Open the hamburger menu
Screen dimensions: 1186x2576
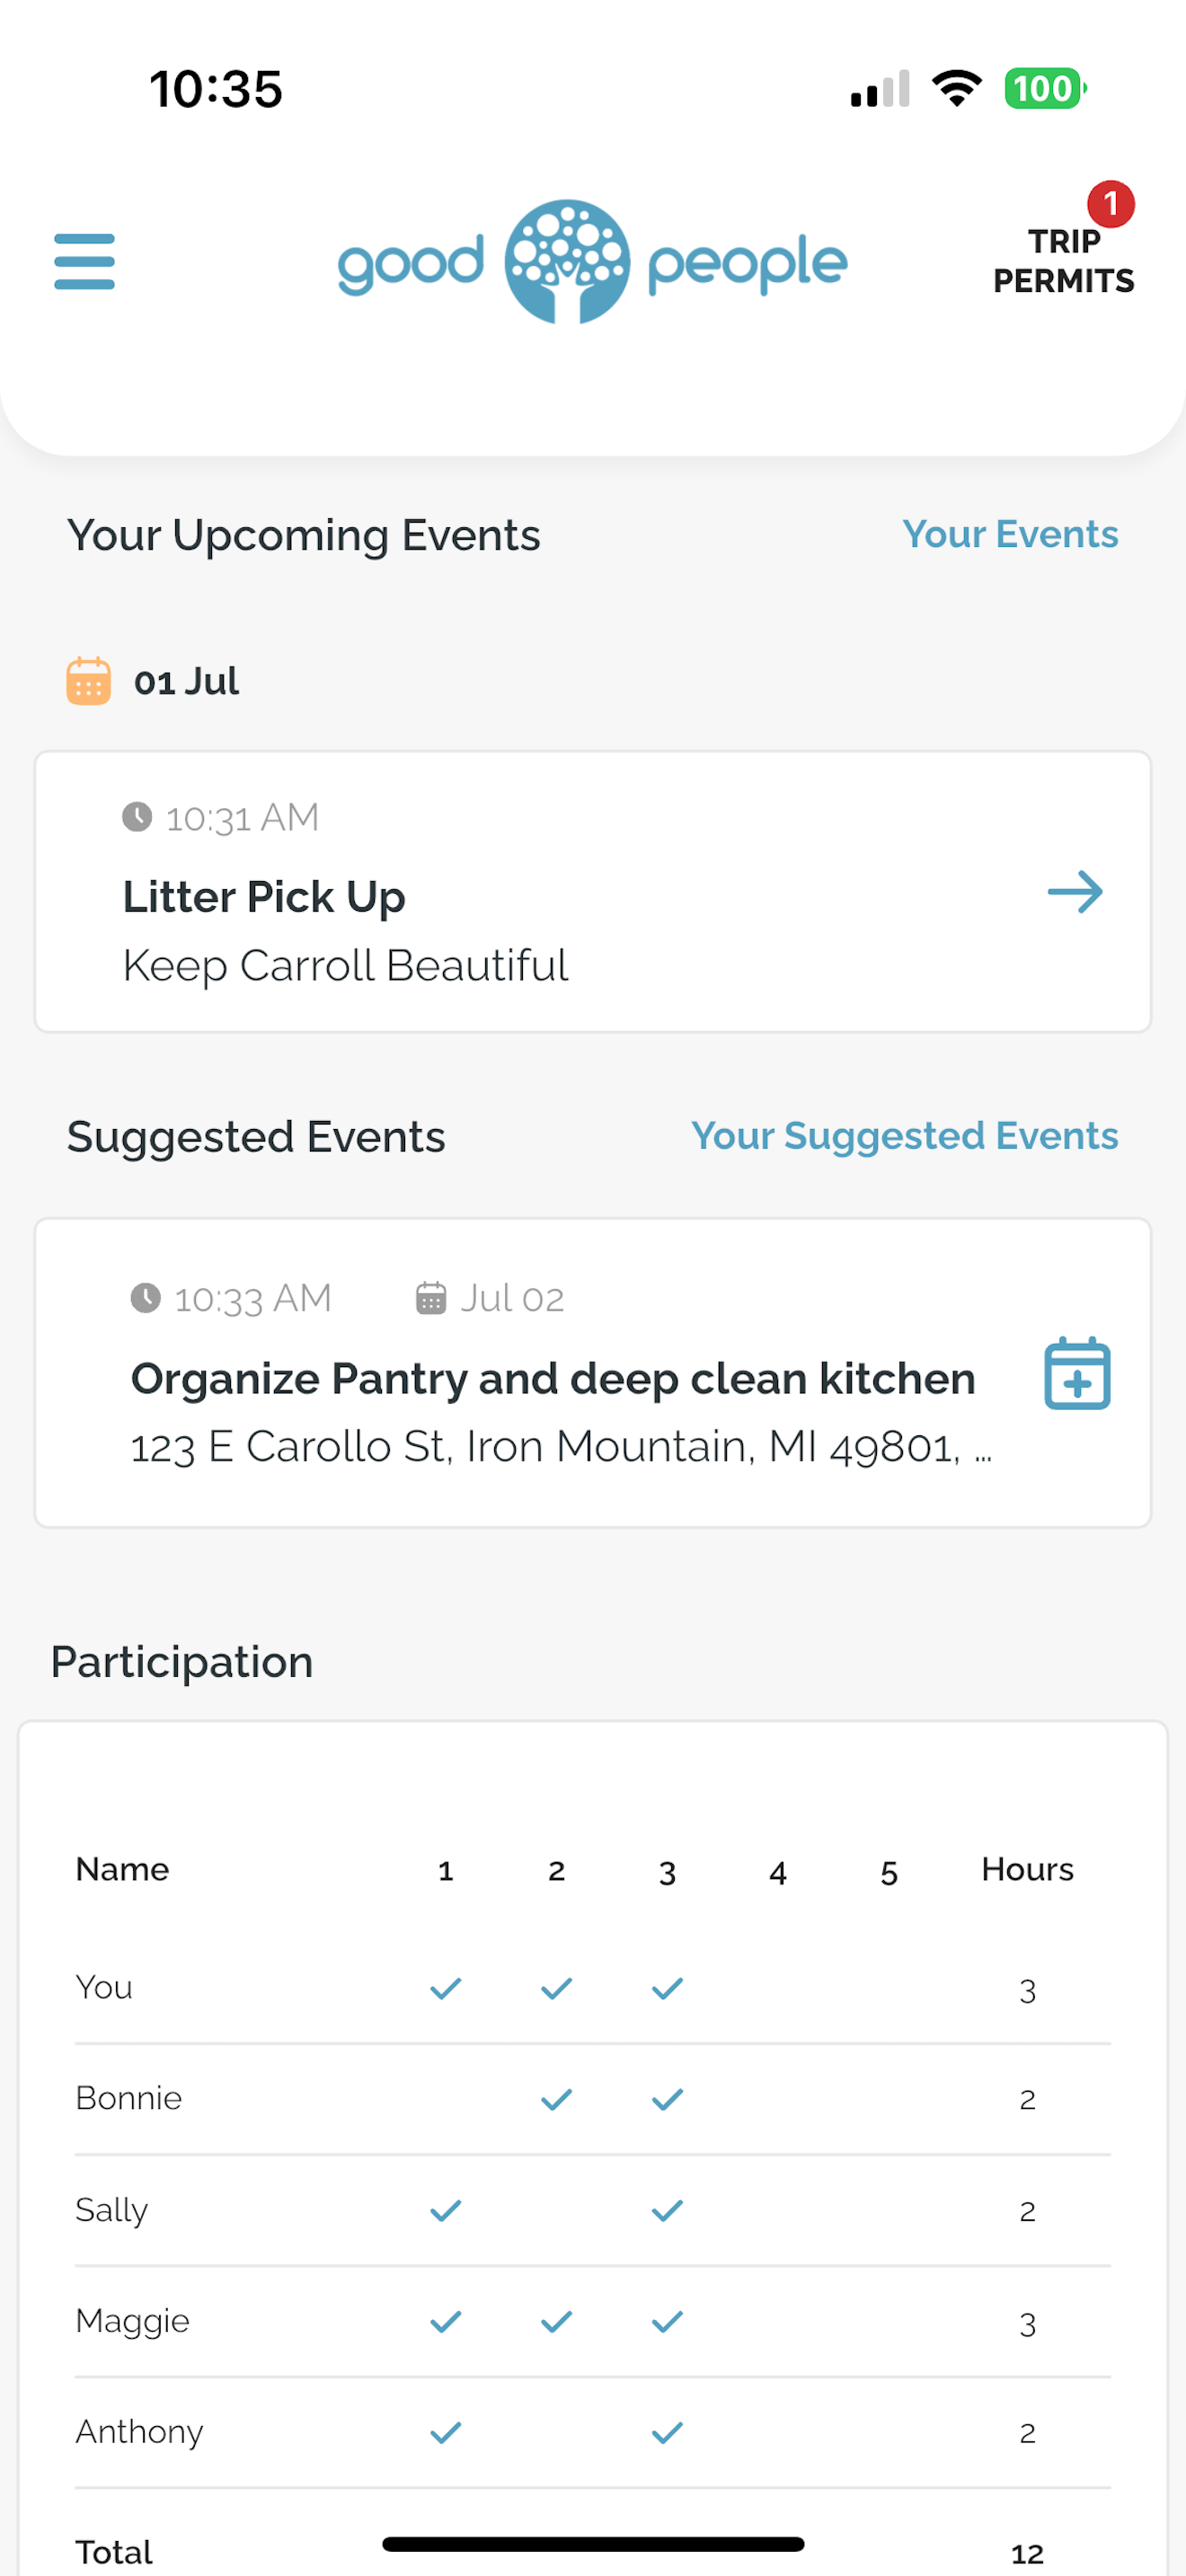pos(84,262)
